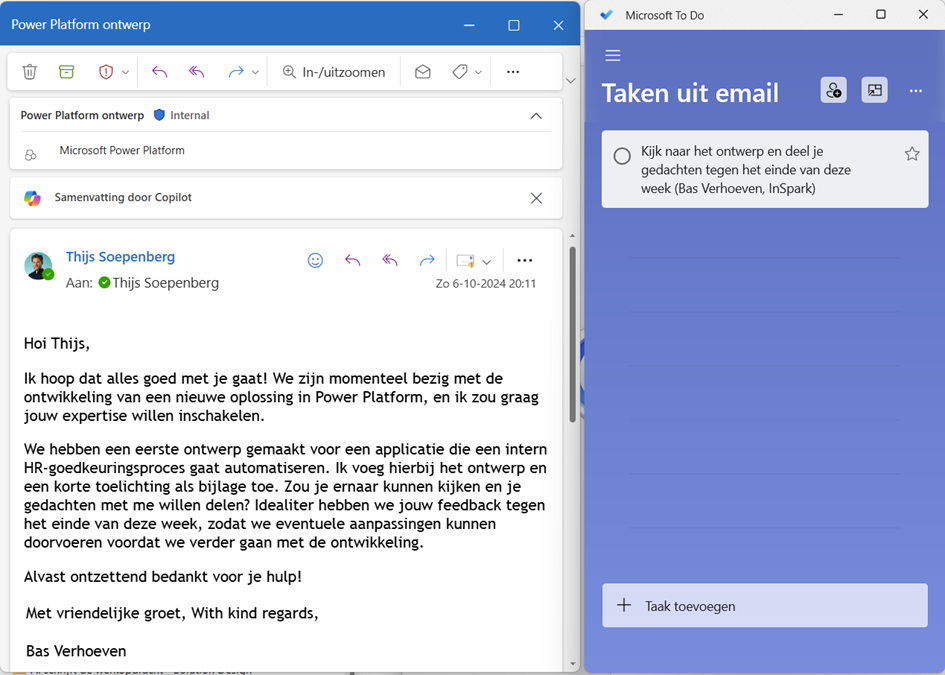Mark message read/unread with envelope icon
945x675 pixels.
click(x=423, y=72)
